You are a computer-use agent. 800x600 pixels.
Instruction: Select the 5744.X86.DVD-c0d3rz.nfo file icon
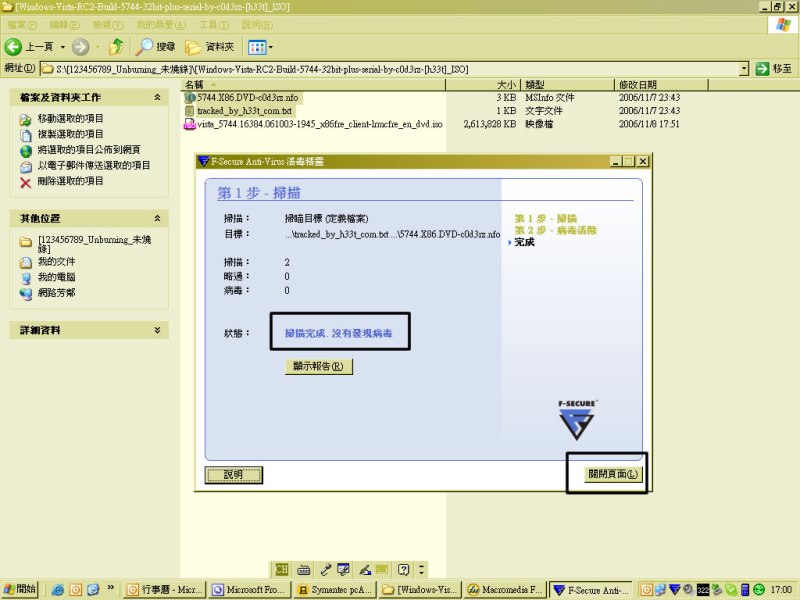tap(190, 97)
